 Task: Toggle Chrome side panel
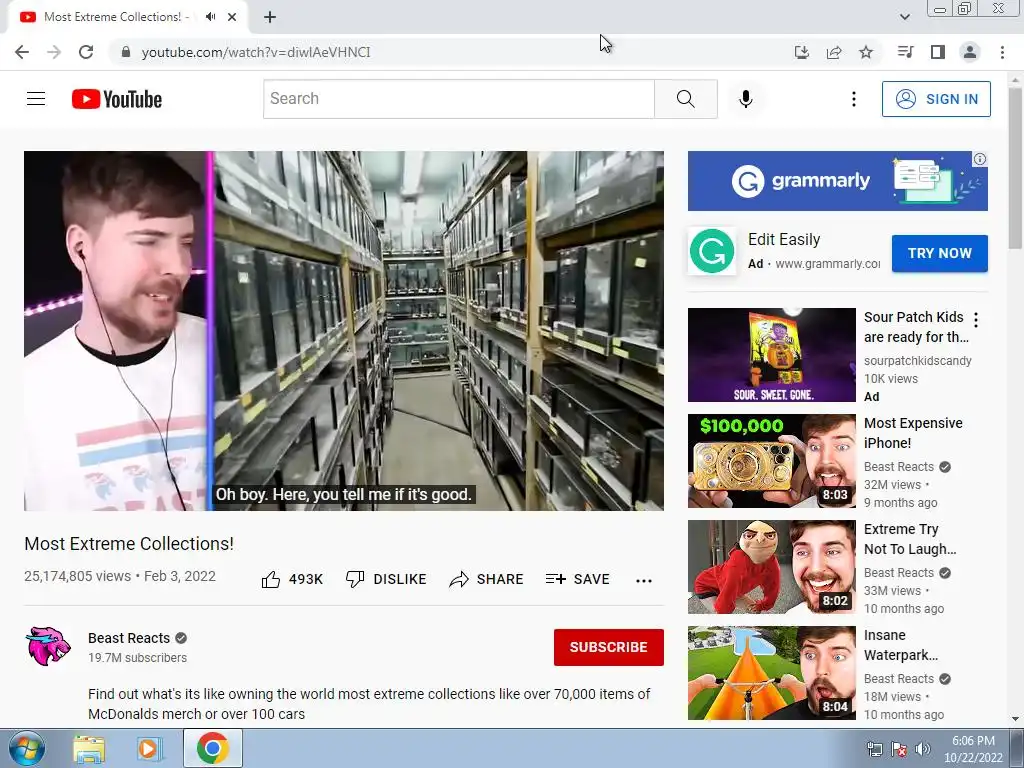(938, 52)
